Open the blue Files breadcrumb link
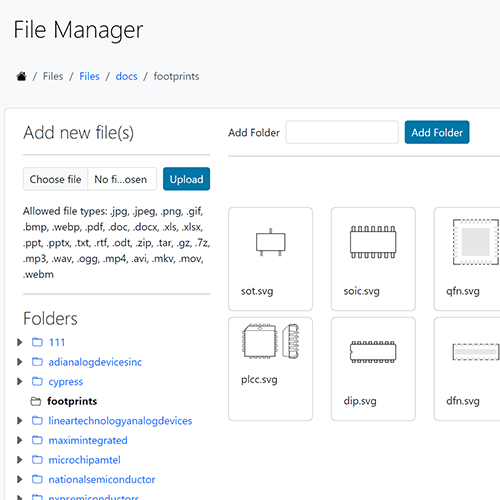 [x=89, y=76]
